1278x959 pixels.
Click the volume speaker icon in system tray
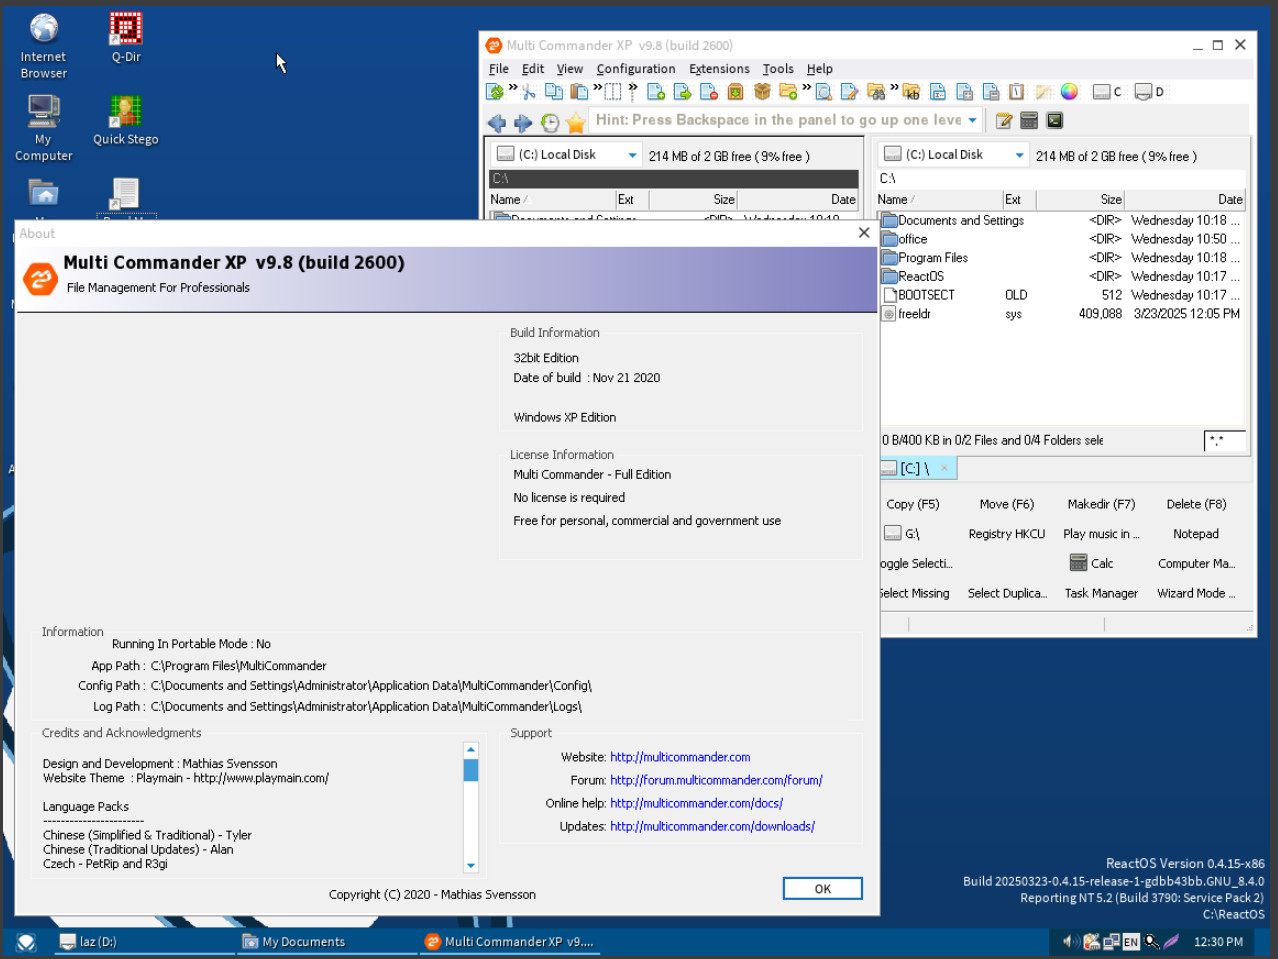tap(1070, 941)
